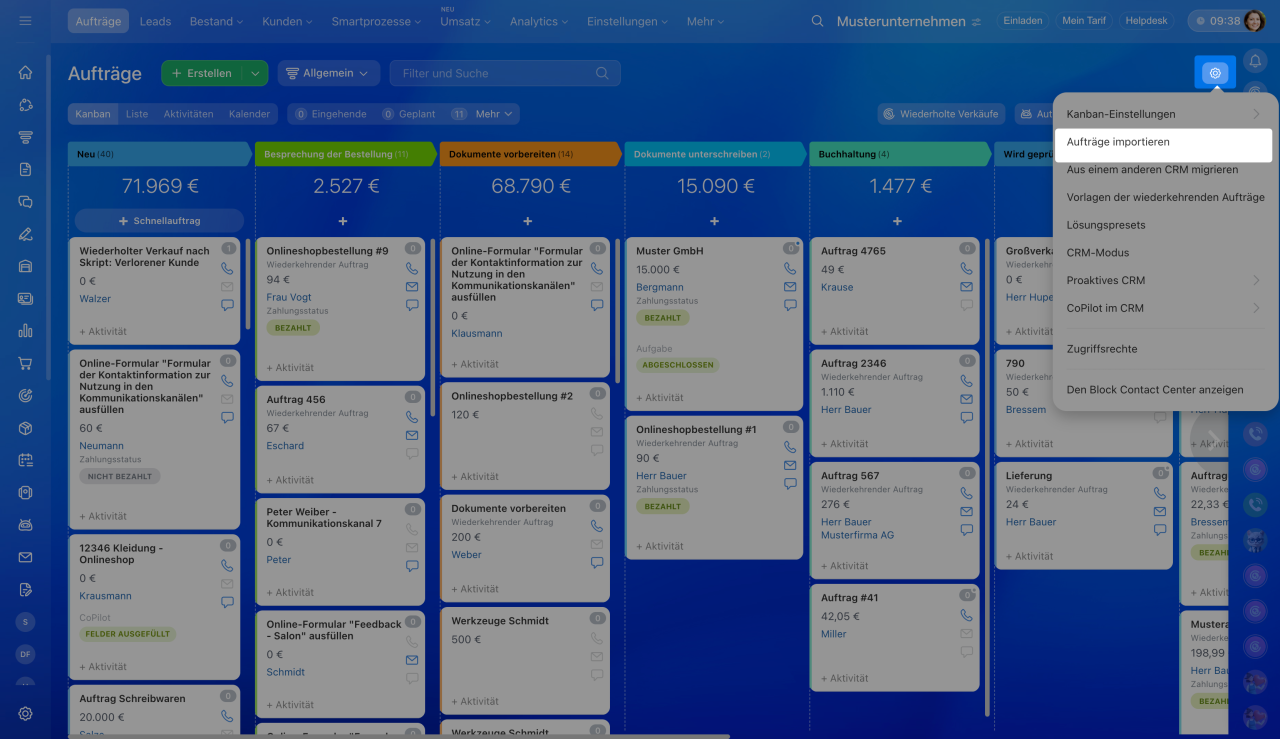Open the notifications bell icon

pos(1255,61)
